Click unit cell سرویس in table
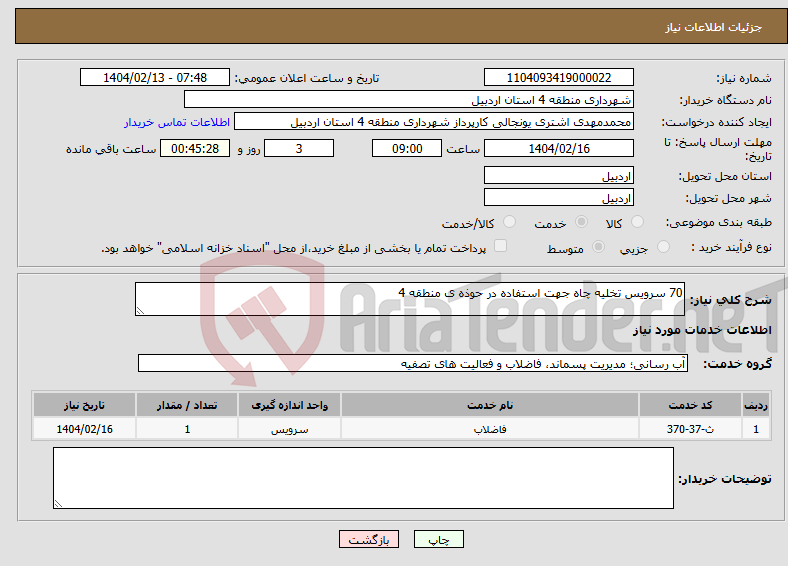788x566 pixels. point(289,429)
